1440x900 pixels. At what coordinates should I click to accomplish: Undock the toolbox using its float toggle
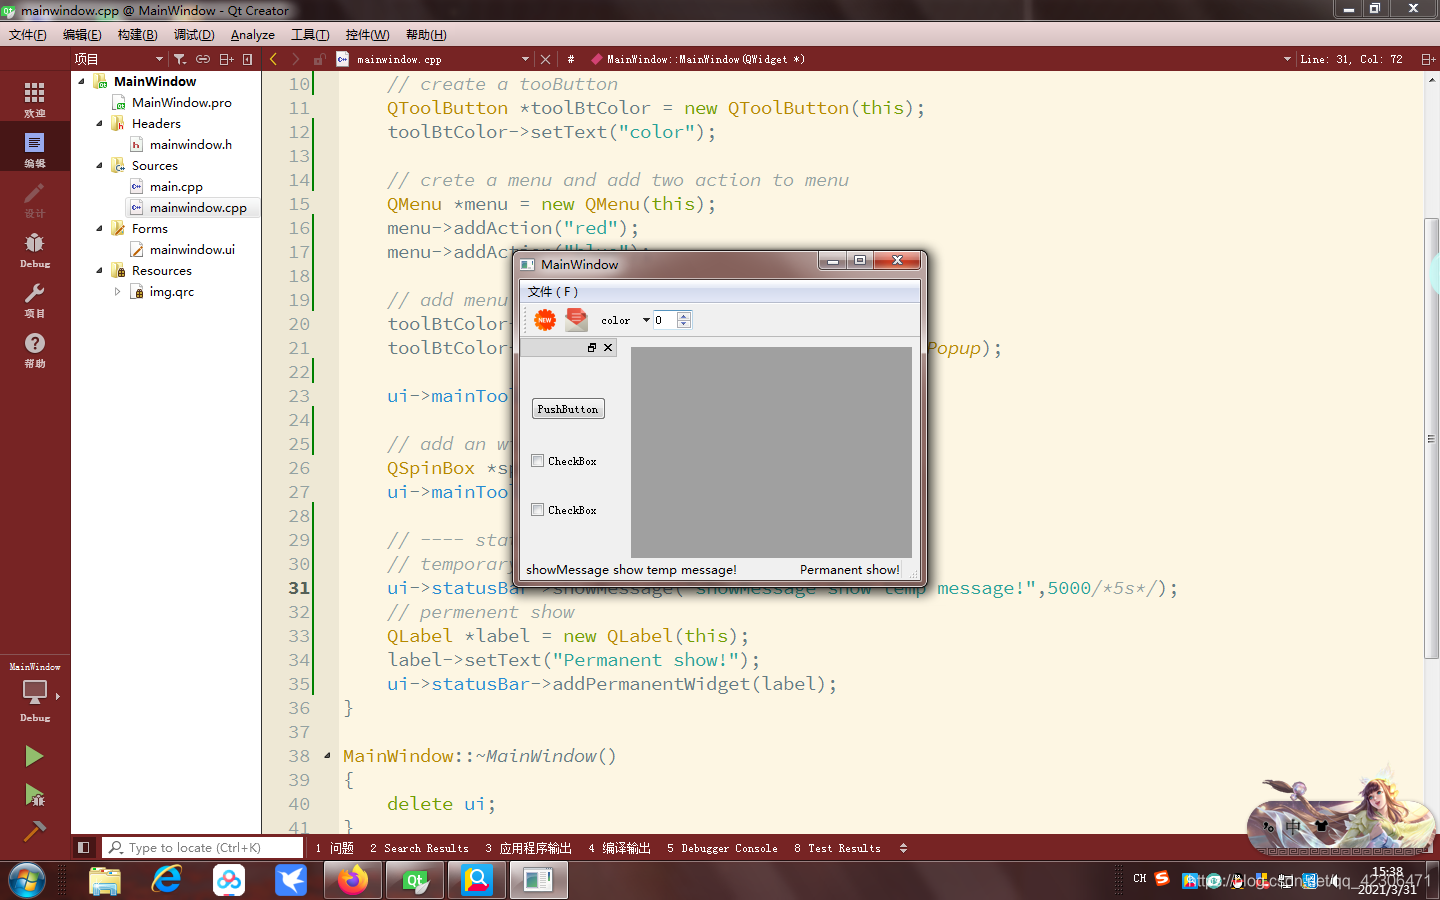point(590,347)
